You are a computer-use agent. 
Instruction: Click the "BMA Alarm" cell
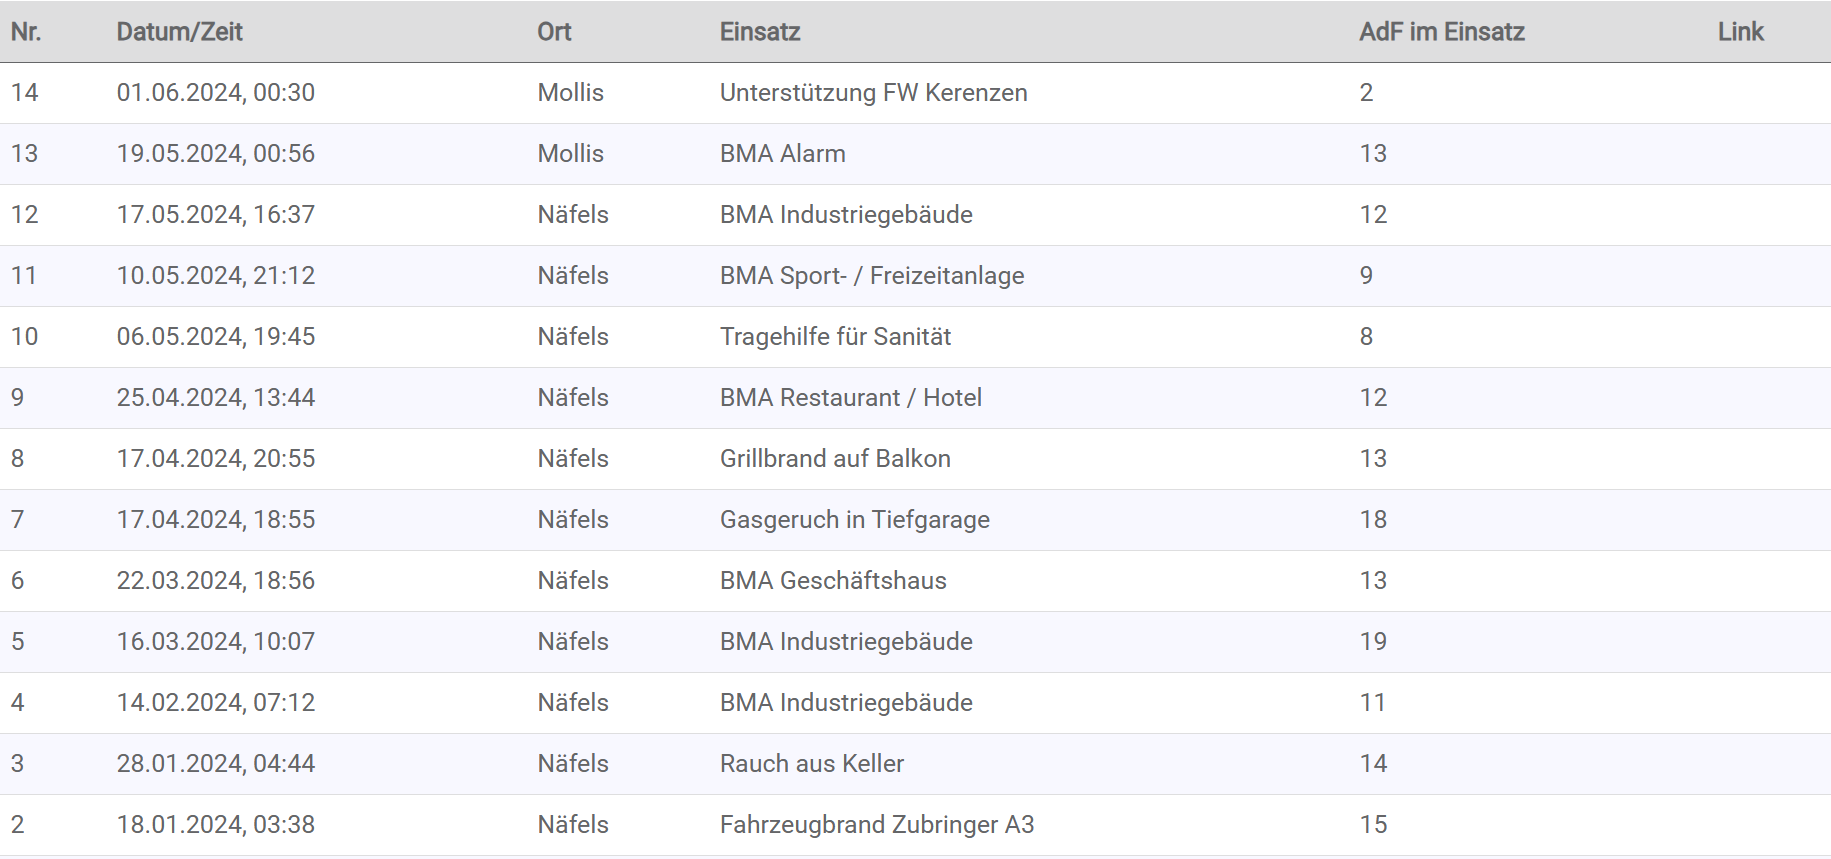point(782,154)
